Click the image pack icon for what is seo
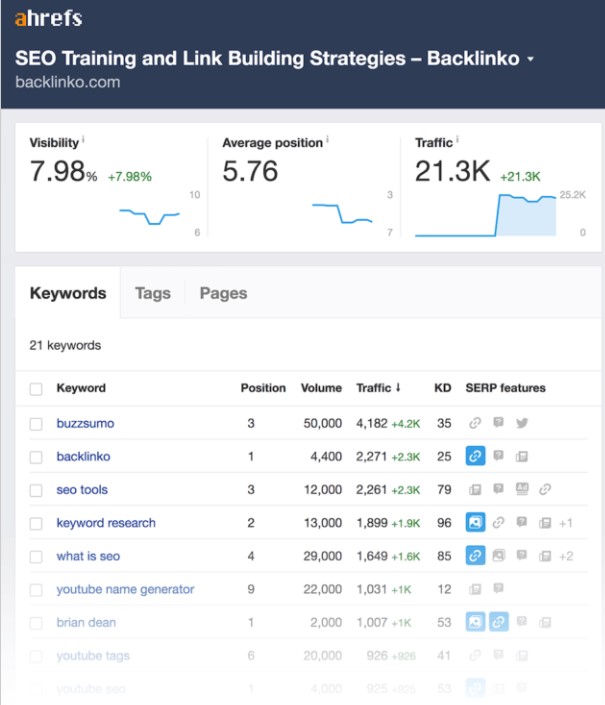Image resolution: width=605 pixels, height=705 pixels. [x=498, y=556]
